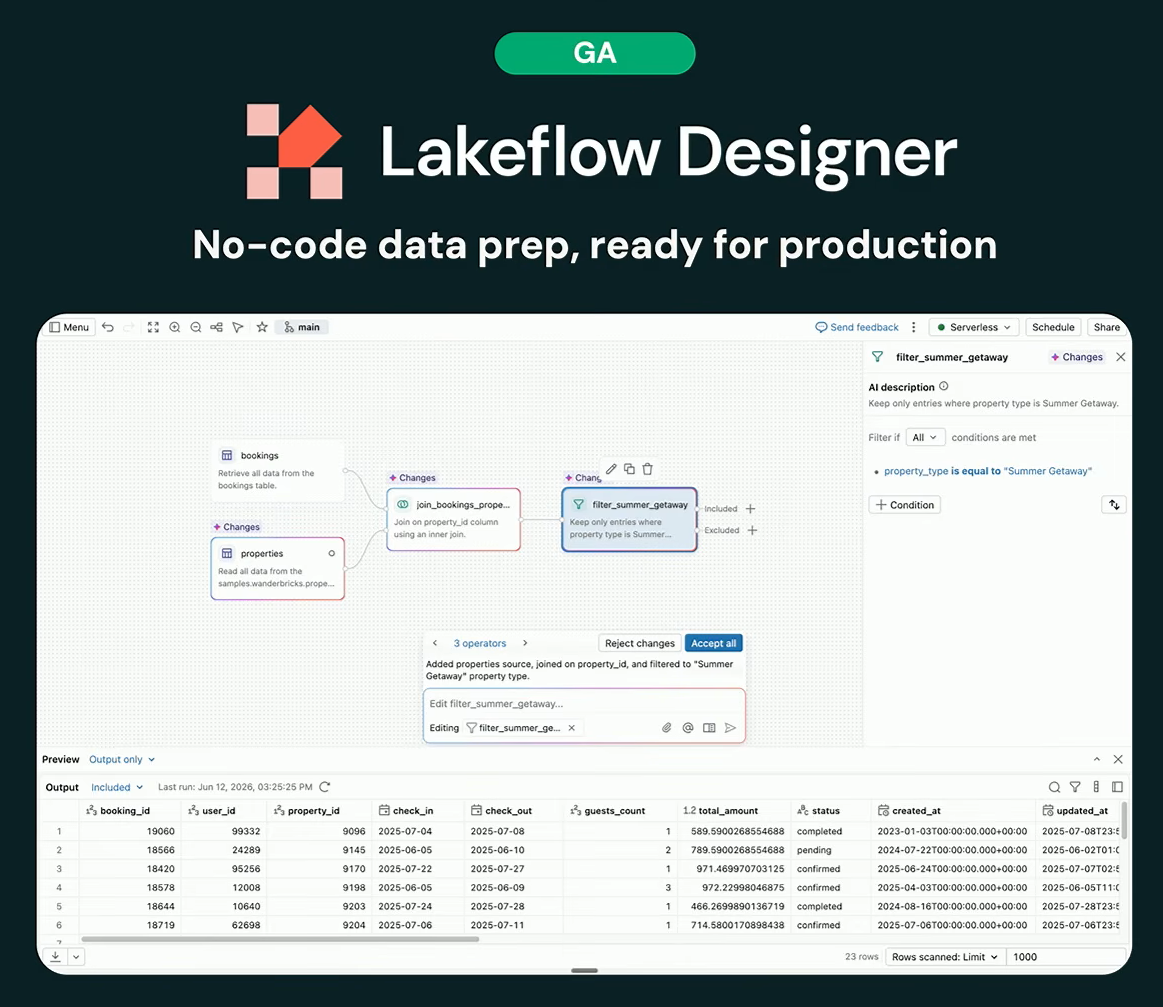Open the Output only preview dropdown
1163x1007 pixels.
[122, 759]
